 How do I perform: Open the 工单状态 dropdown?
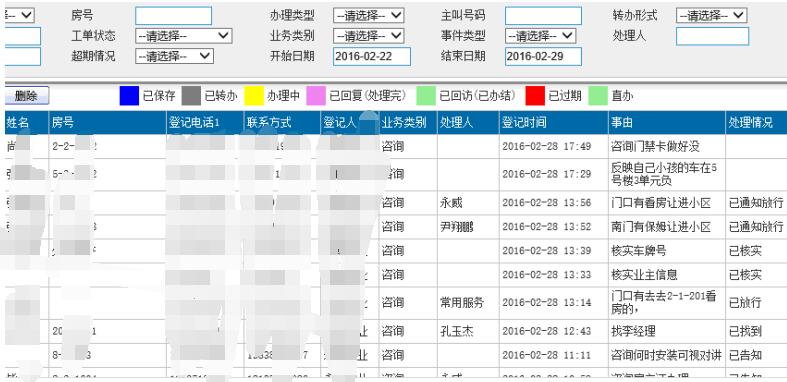pyautogui.click(x=183, y=36)
